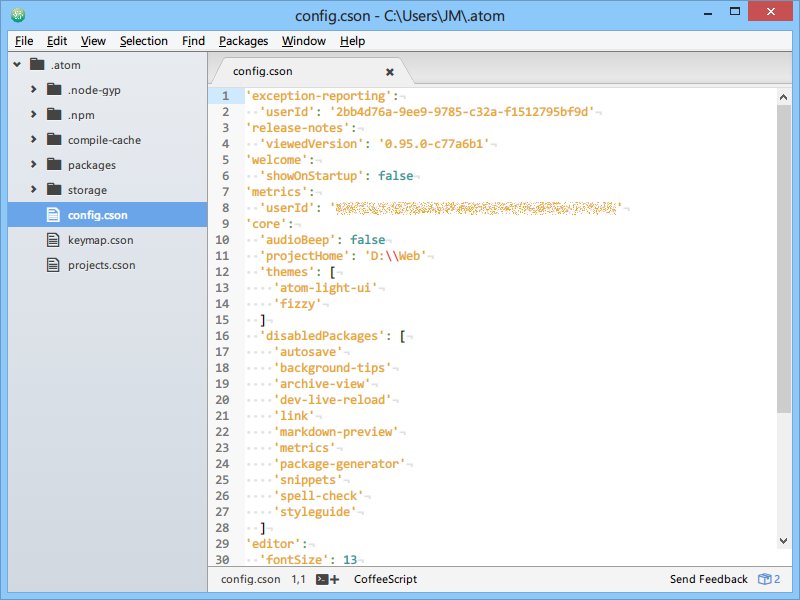Click the 'projectHome' key text

[305, 256]
